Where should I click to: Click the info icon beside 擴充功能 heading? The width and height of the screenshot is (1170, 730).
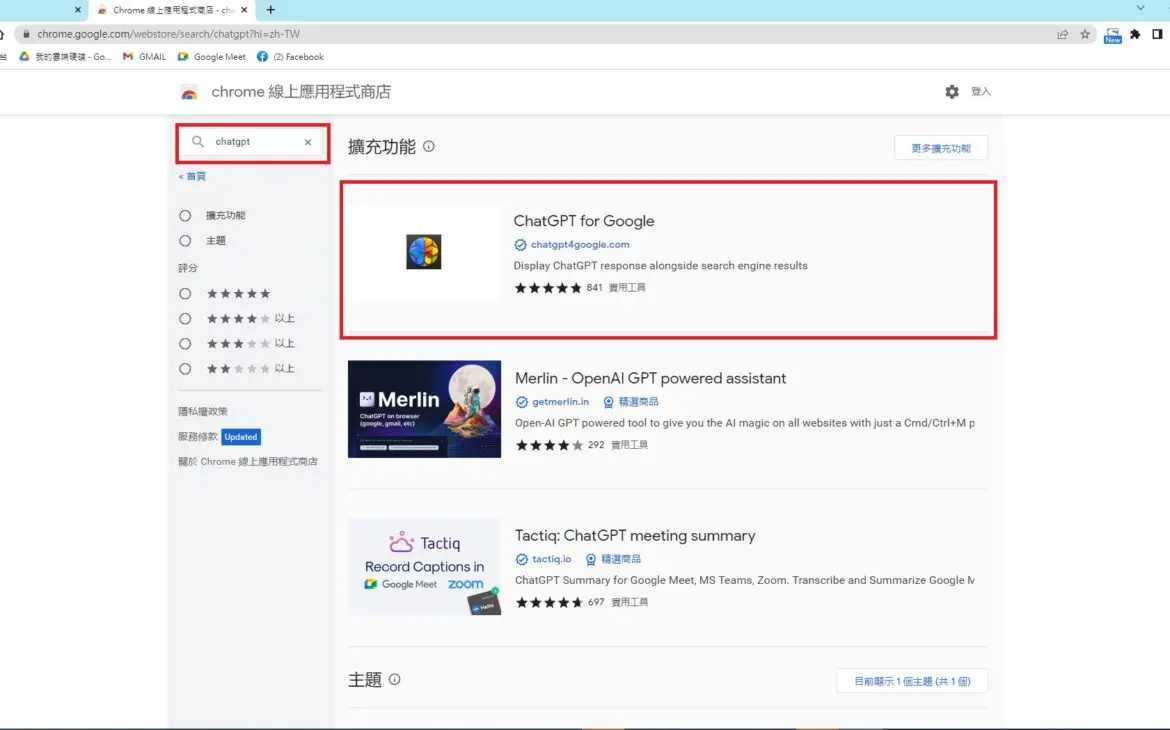(428, 146)
